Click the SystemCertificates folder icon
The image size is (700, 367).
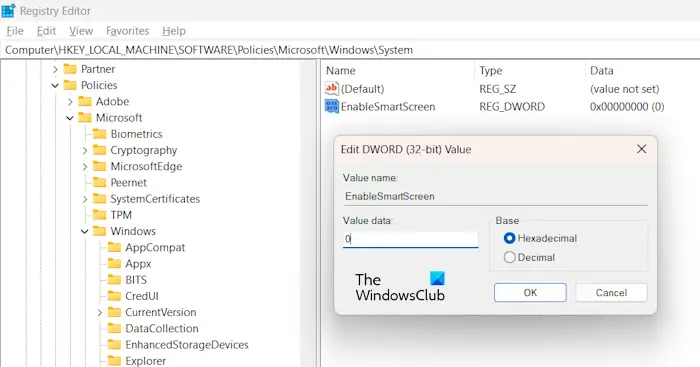pyautogui.click(x=100, y=199)
